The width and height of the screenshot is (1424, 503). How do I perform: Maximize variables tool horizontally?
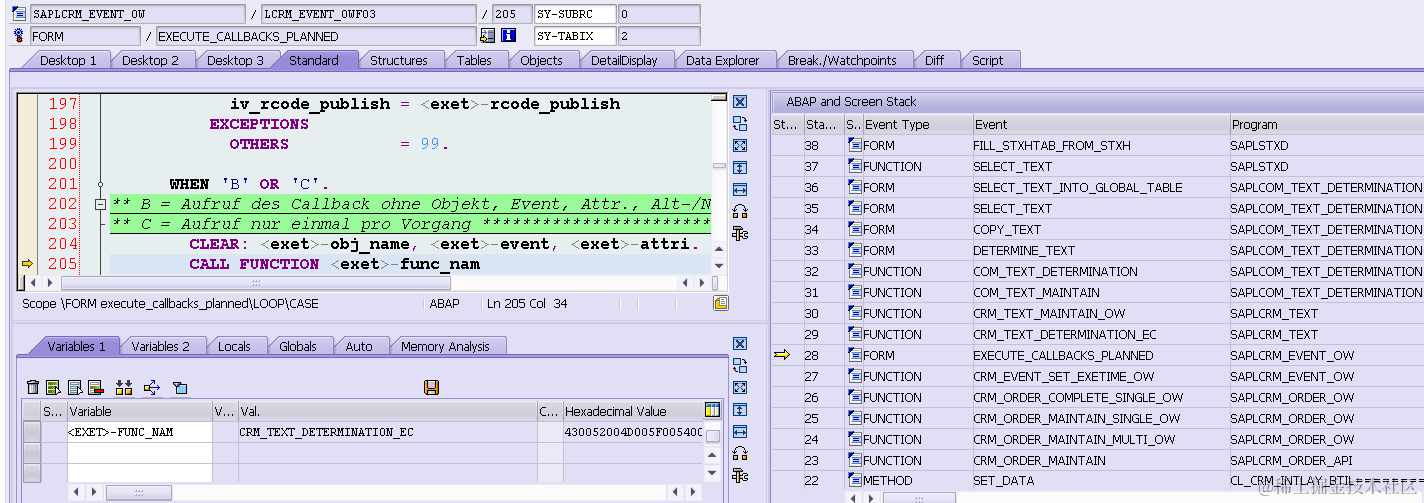point(740,432)
